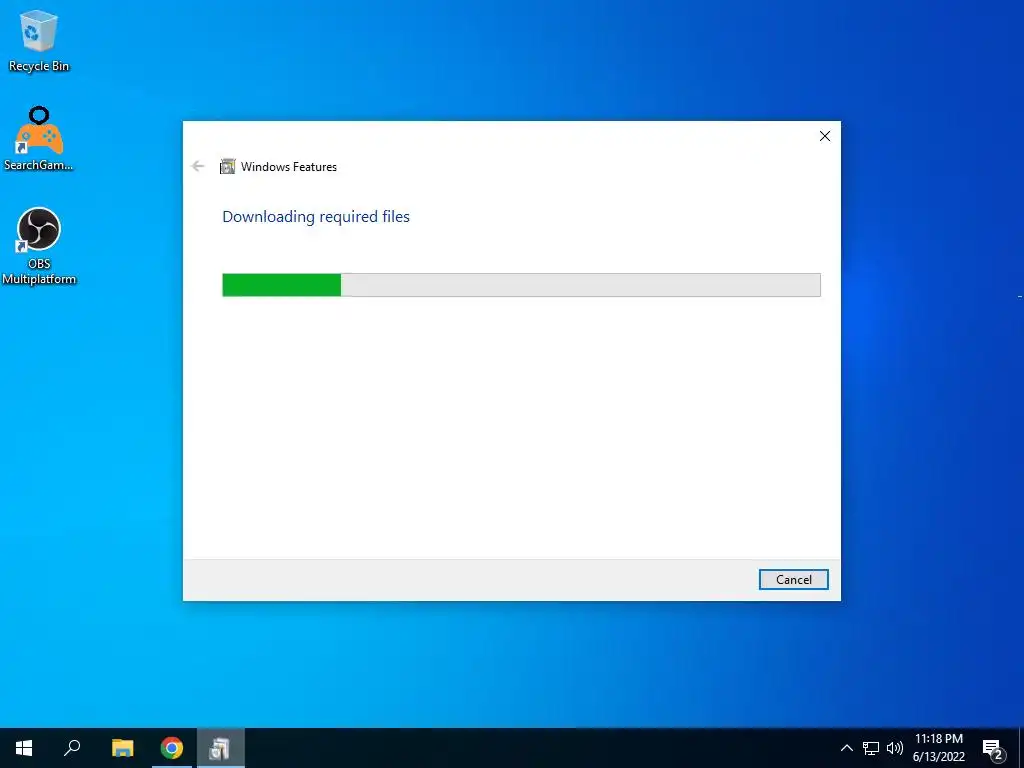The height and width of the screenshot is (768, 1024).
Task: Click the download progress bar
Action: [521, 285]
